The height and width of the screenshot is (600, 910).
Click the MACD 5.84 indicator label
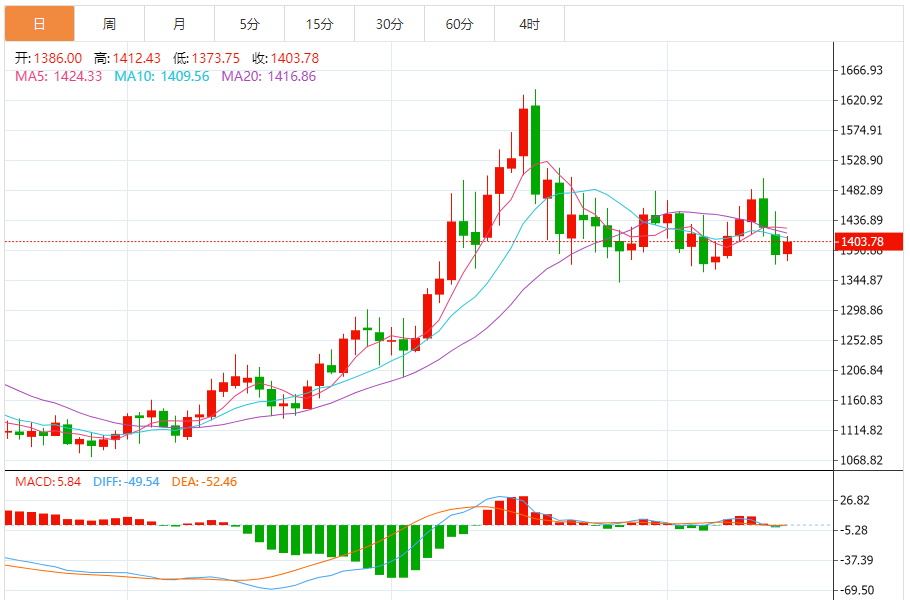pos(49,482)
